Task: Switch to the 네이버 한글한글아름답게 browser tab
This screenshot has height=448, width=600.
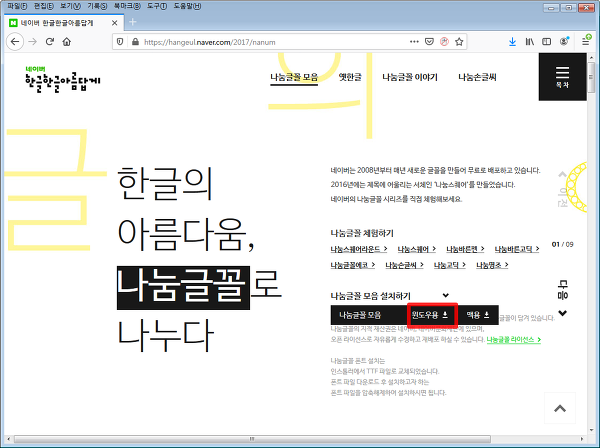Action: coord(64,23)
